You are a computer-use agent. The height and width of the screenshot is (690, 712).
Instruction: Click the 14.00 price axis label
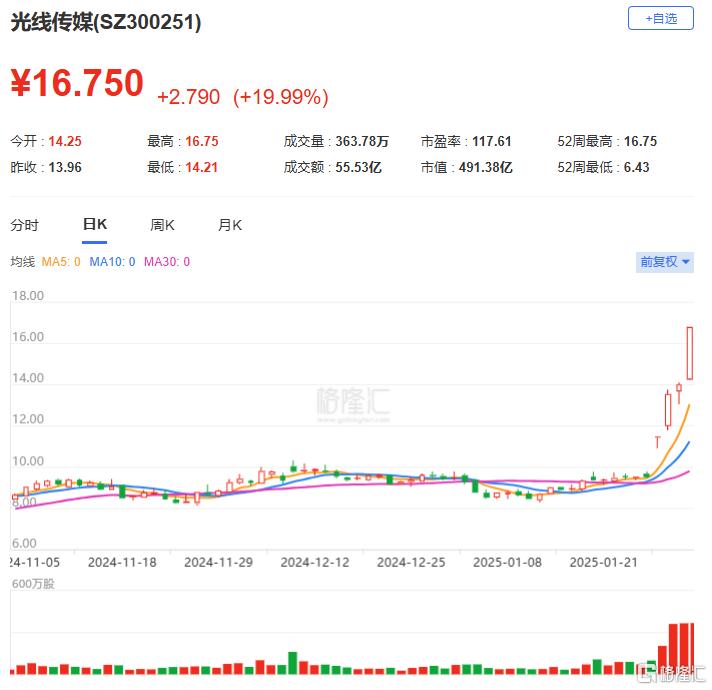[28, 378]
